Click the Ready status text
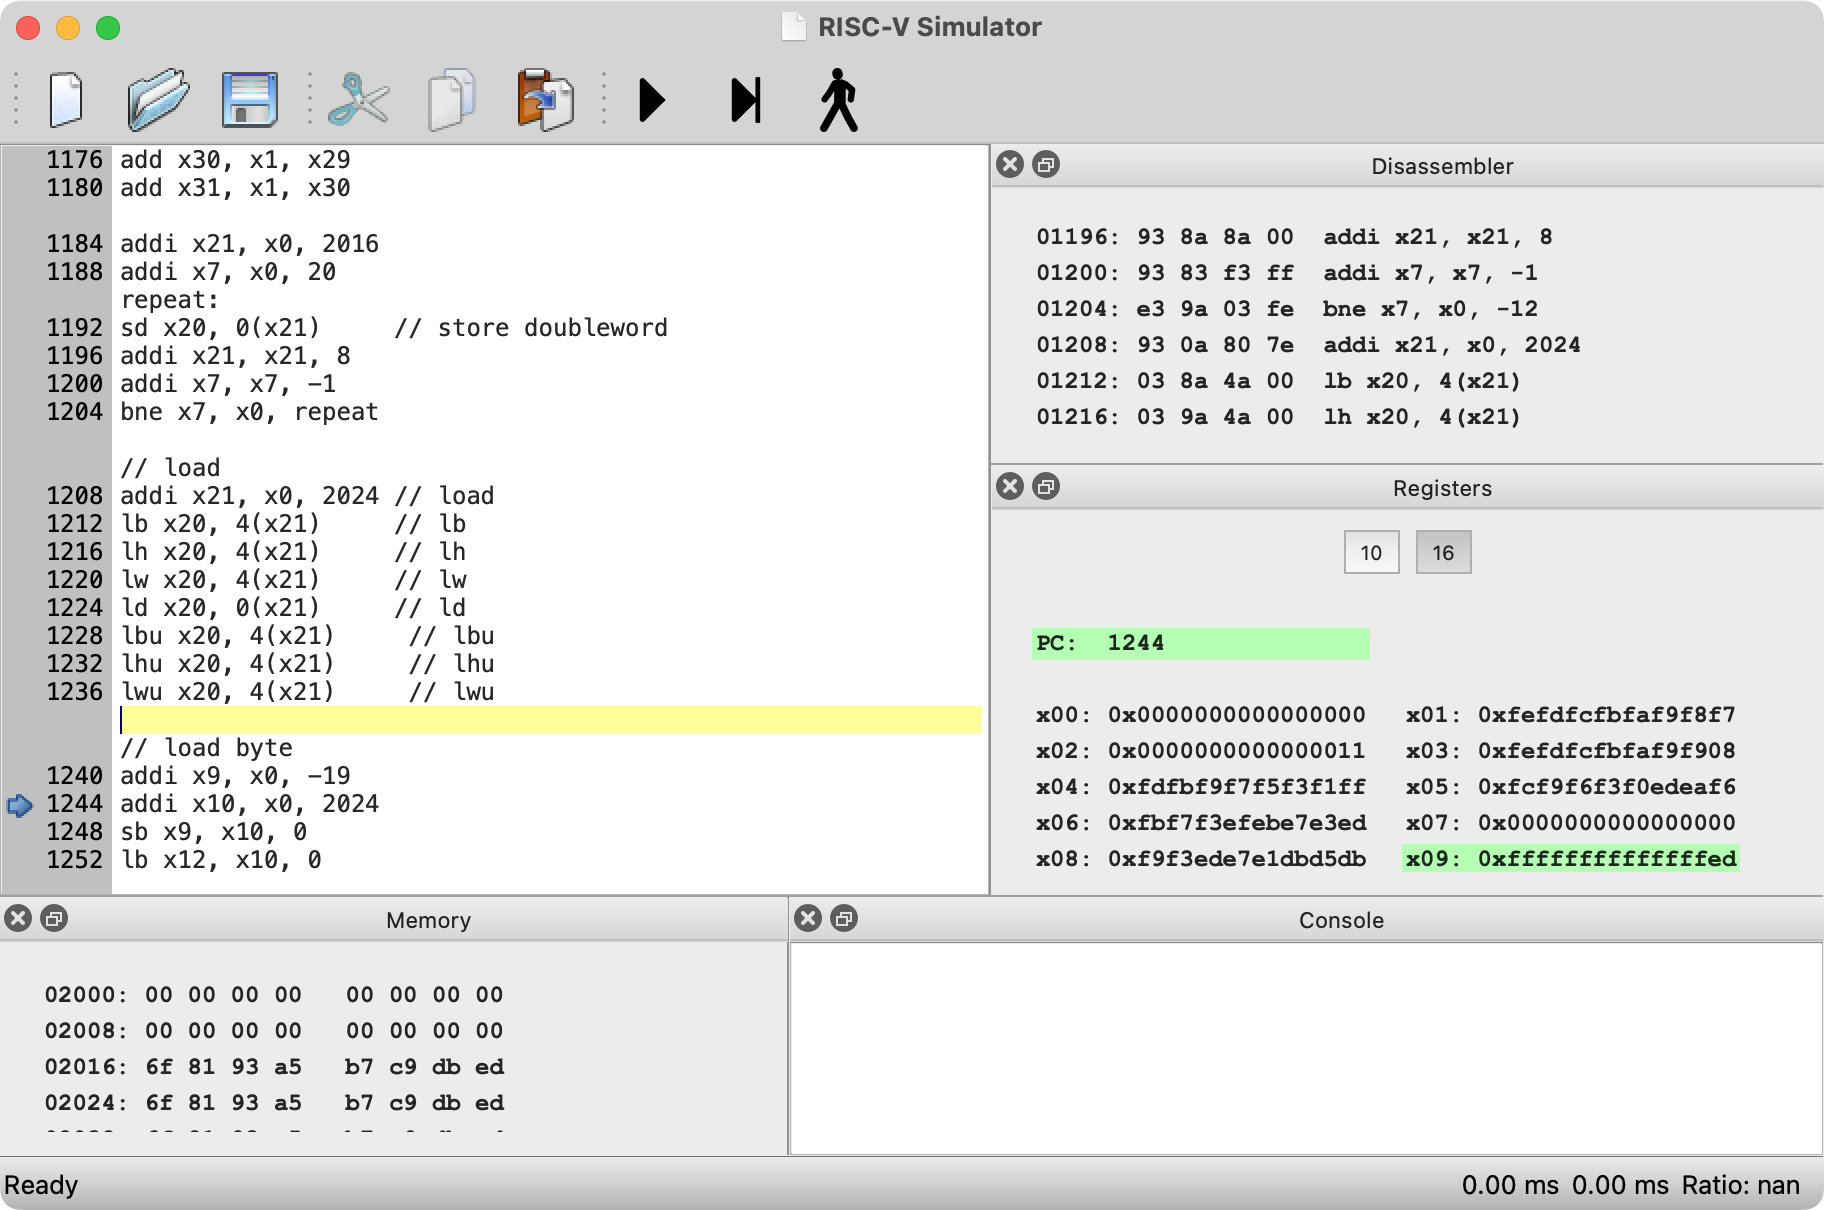Screen dimensions: 1824x1210 tap(41, 1185)
